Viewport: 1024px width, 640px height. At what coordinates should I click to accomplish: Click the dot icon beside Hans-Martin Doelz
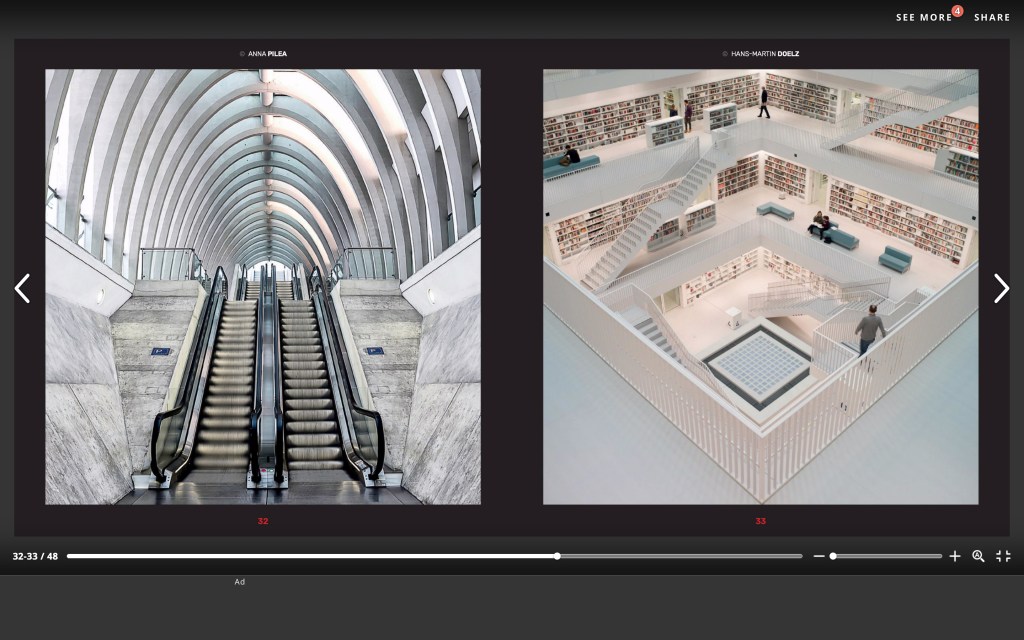pos(725,54)
